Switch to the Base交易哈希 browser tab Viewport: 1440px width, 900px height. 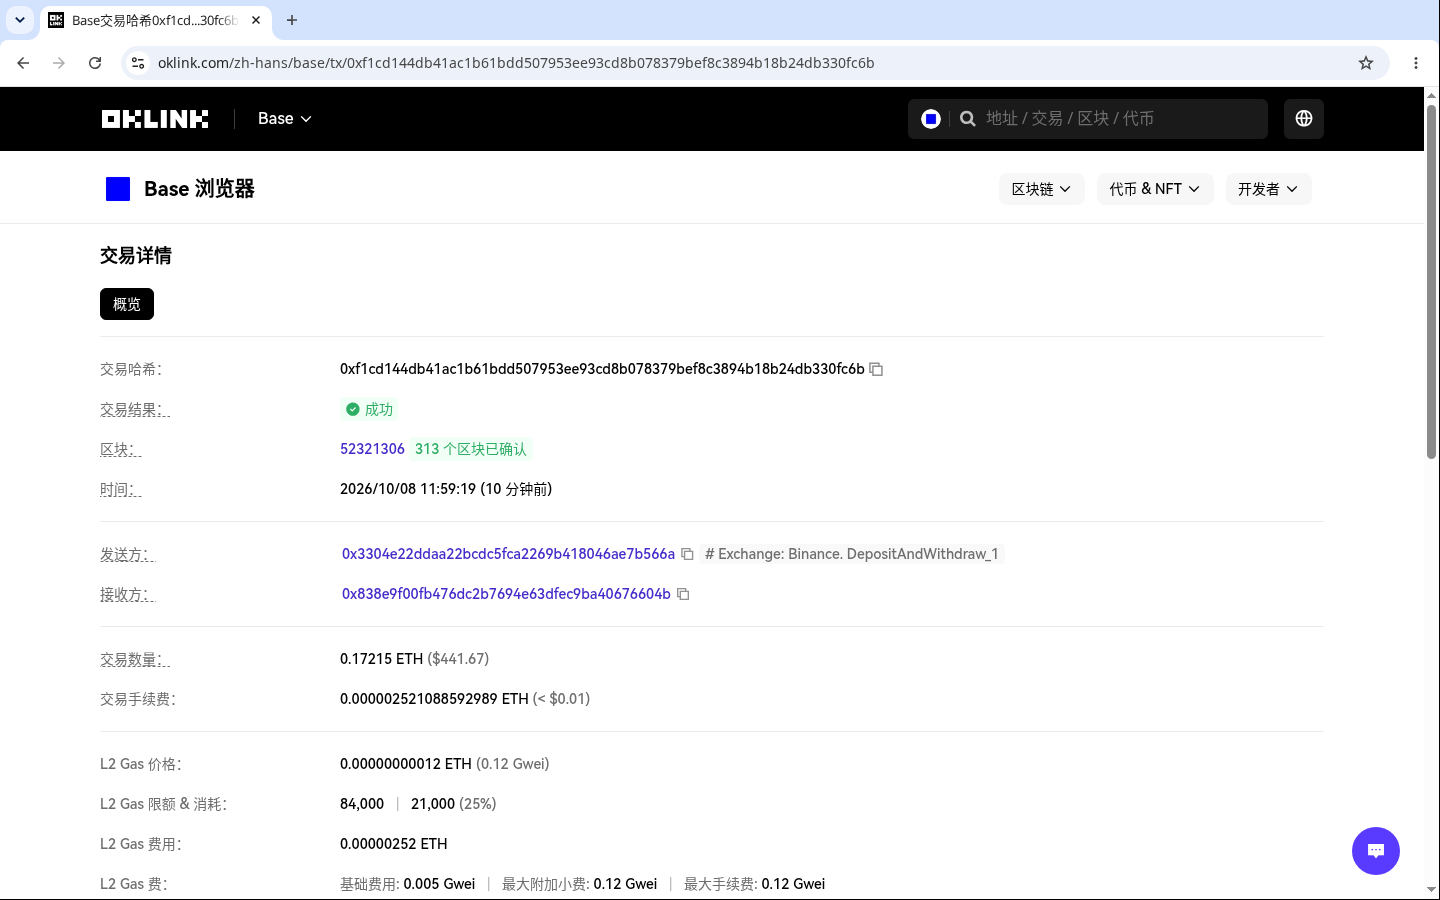click(155, 20)
